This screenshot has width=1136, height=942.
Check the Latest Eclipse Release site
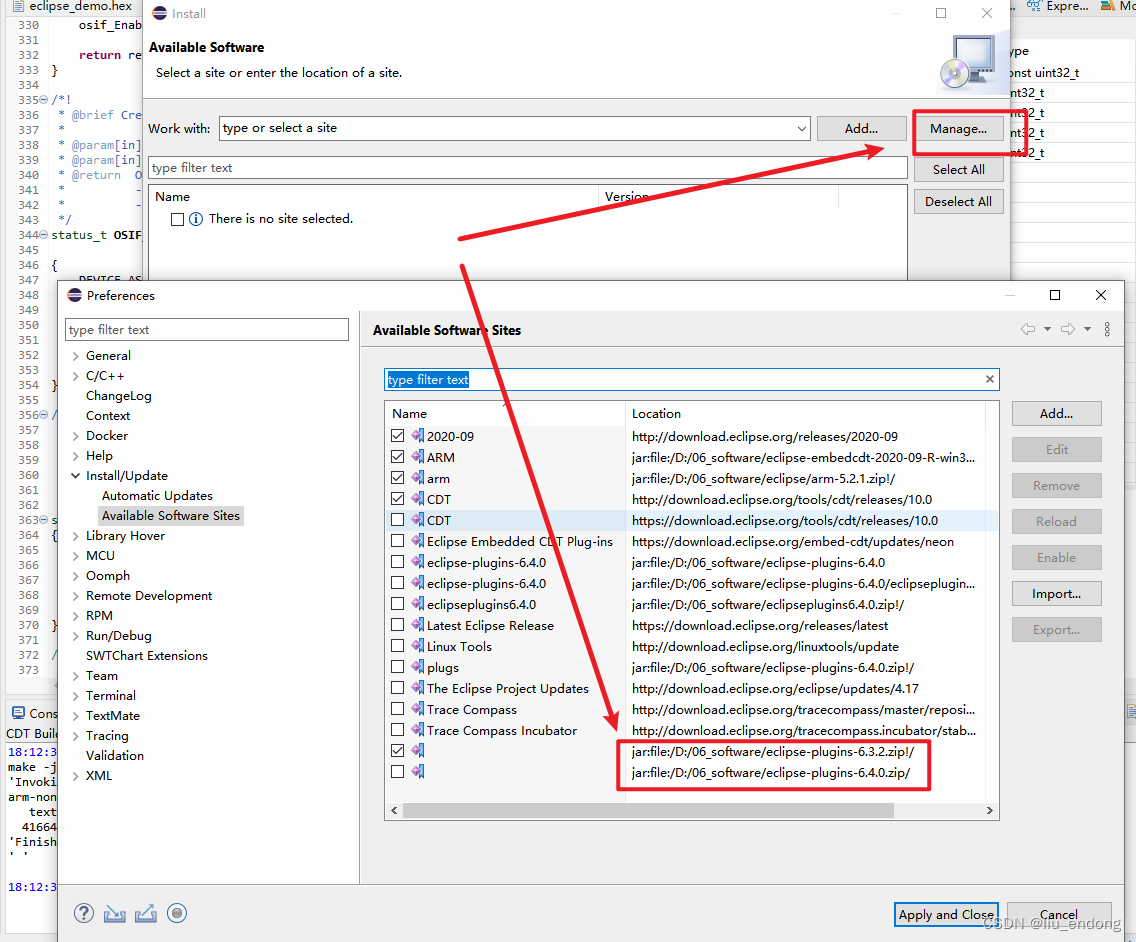coord(396,624)
